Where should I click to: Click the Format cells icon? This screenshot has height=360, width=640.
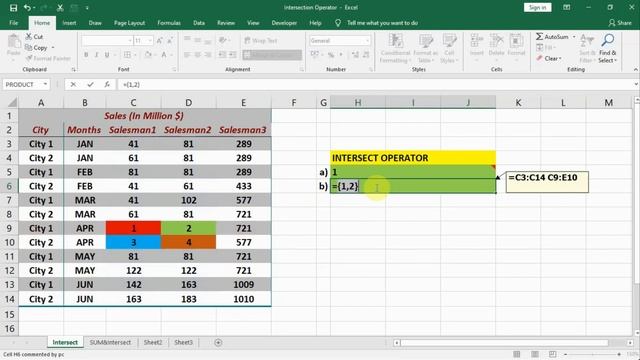pos(516,41)
